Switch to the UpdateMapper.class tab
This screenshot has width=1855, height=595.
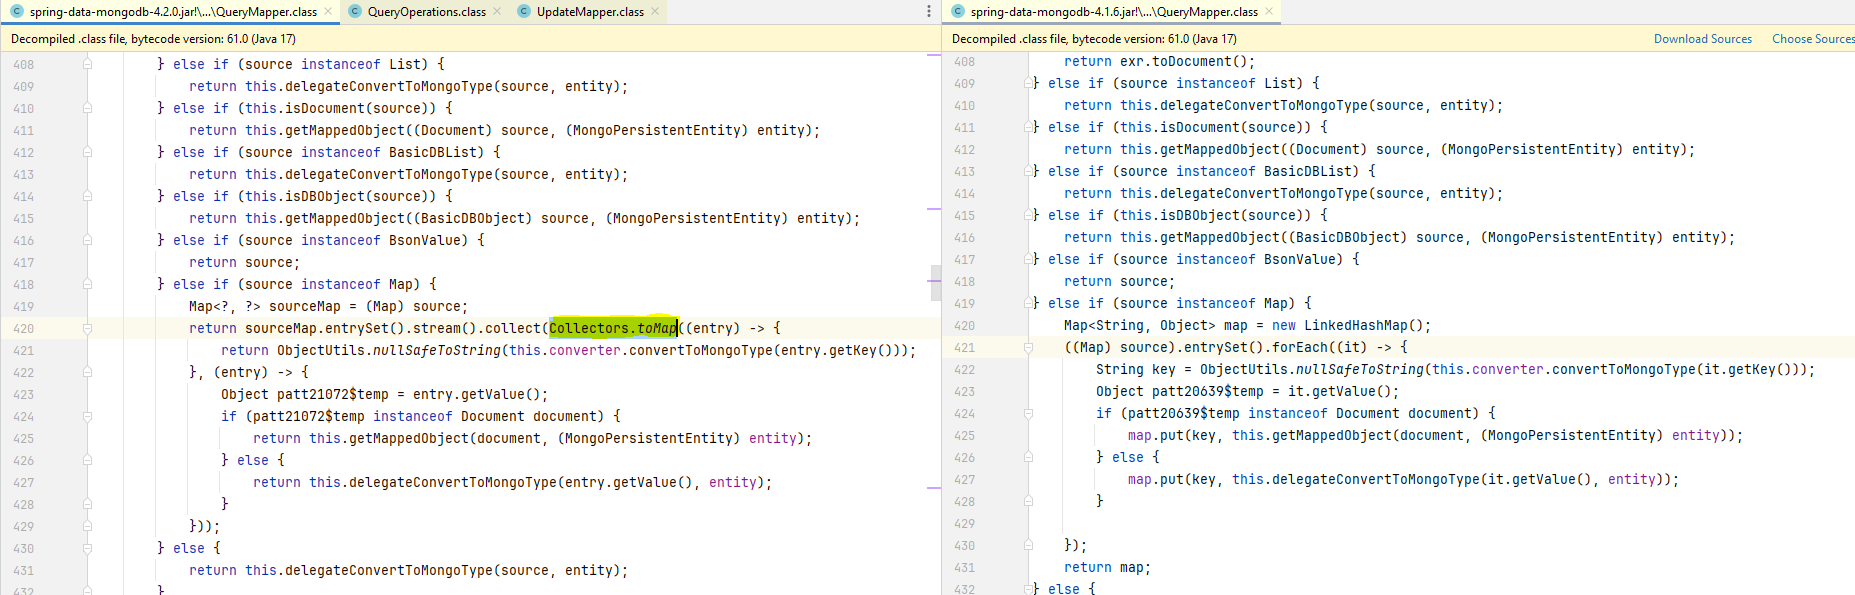point(590,12)
